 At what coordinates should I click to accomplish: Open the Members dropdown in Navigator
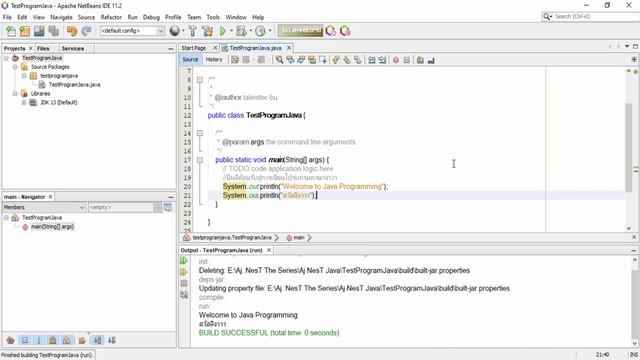pos(44,207)
